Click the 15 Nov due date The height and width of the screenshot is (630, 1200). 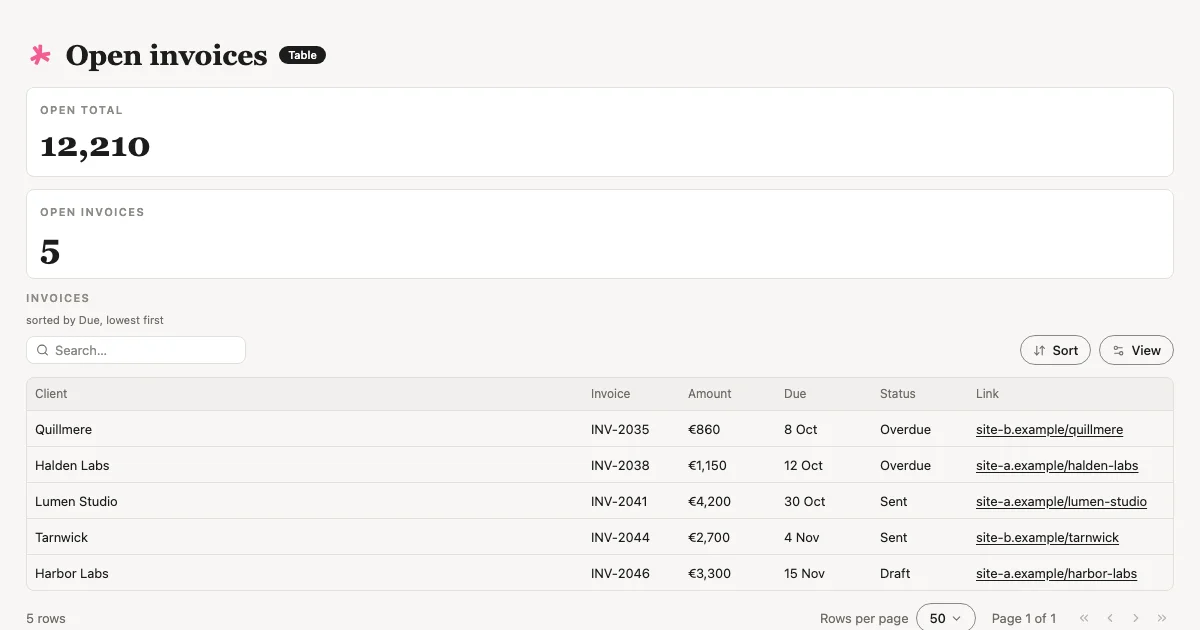(x=805, y=573)
